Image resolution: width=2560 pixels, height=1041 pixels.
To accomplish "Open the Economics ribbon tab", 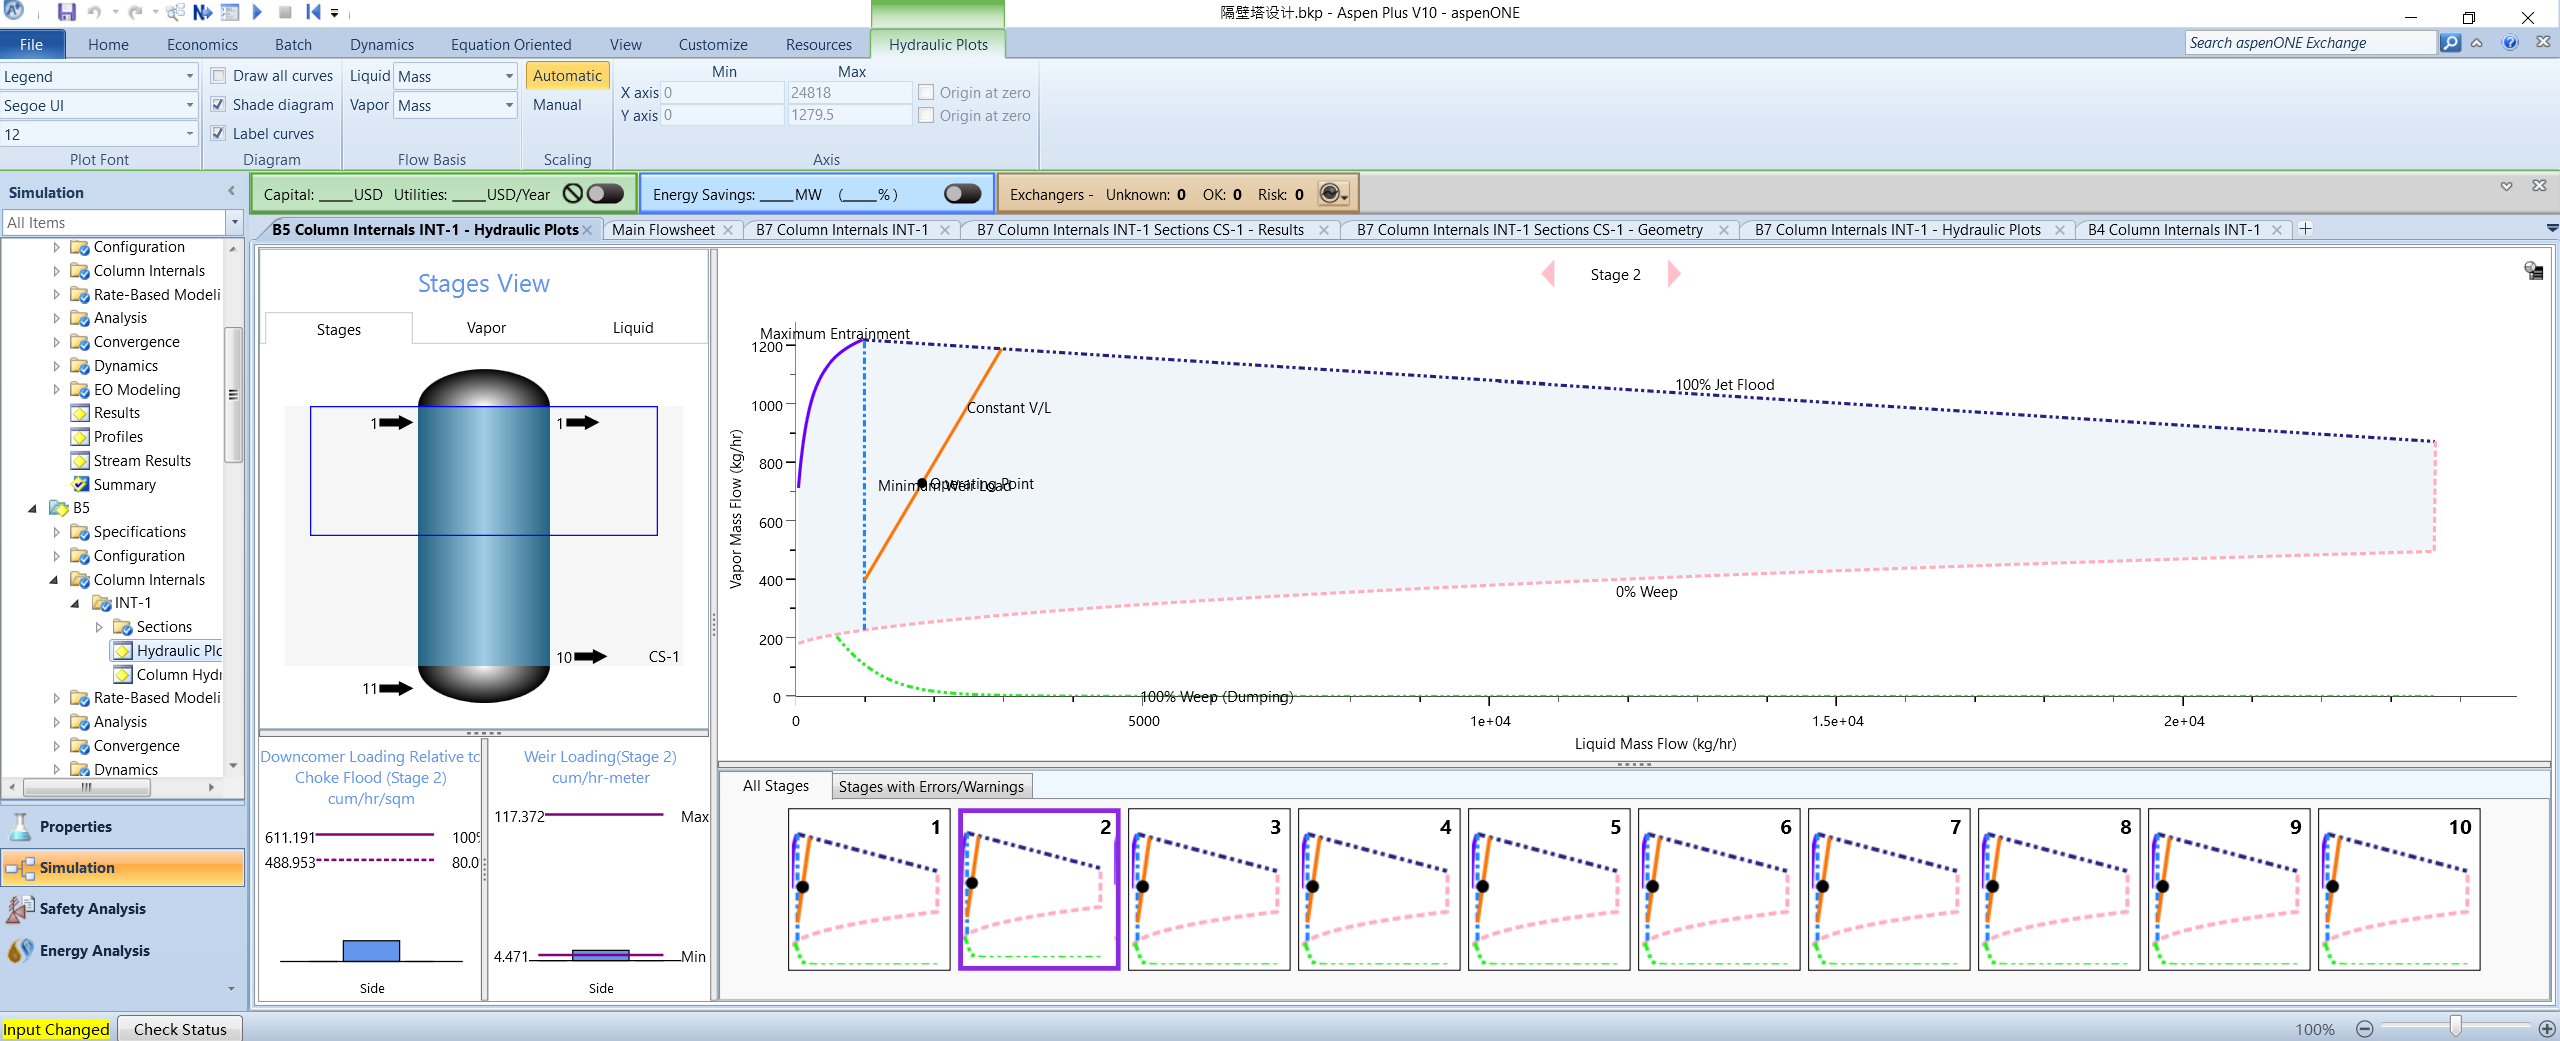I will 202,44.
